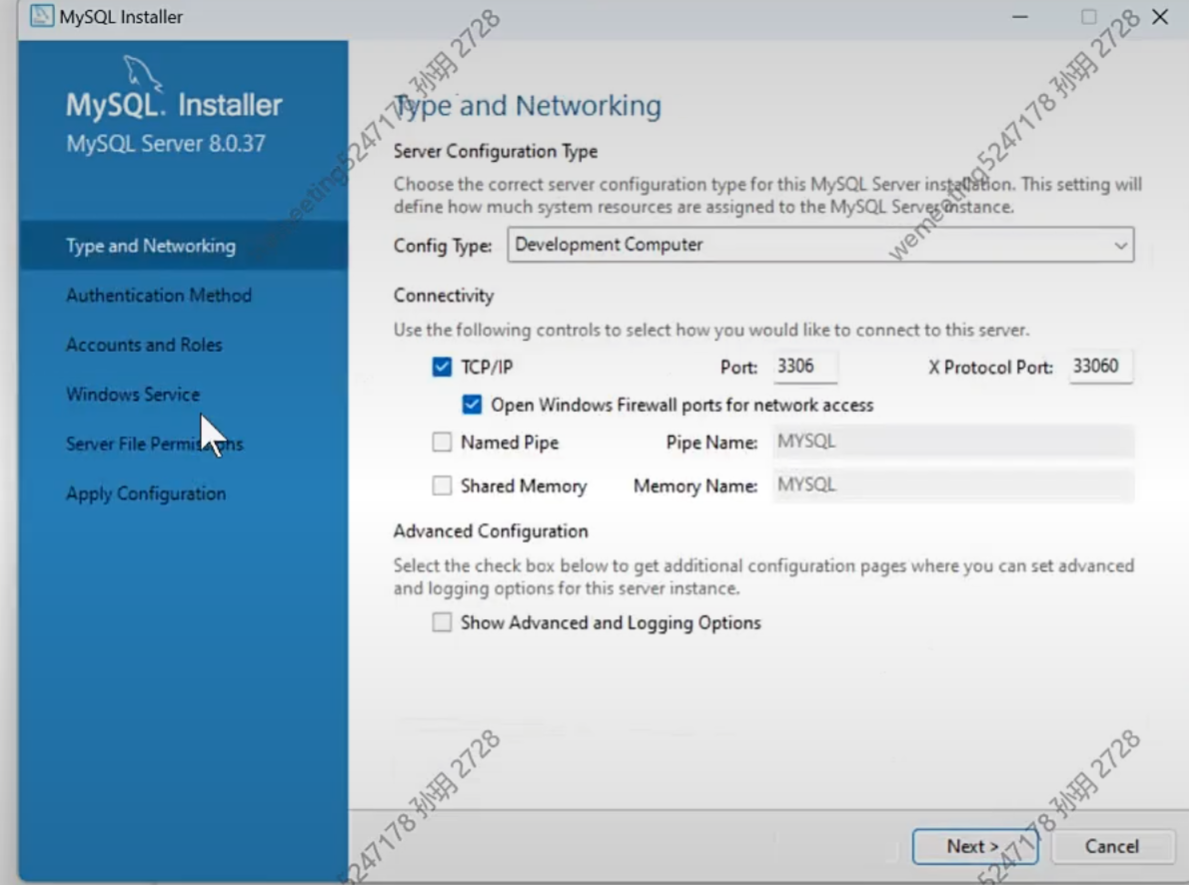Open Accounts and Roles step

[144, 344]
